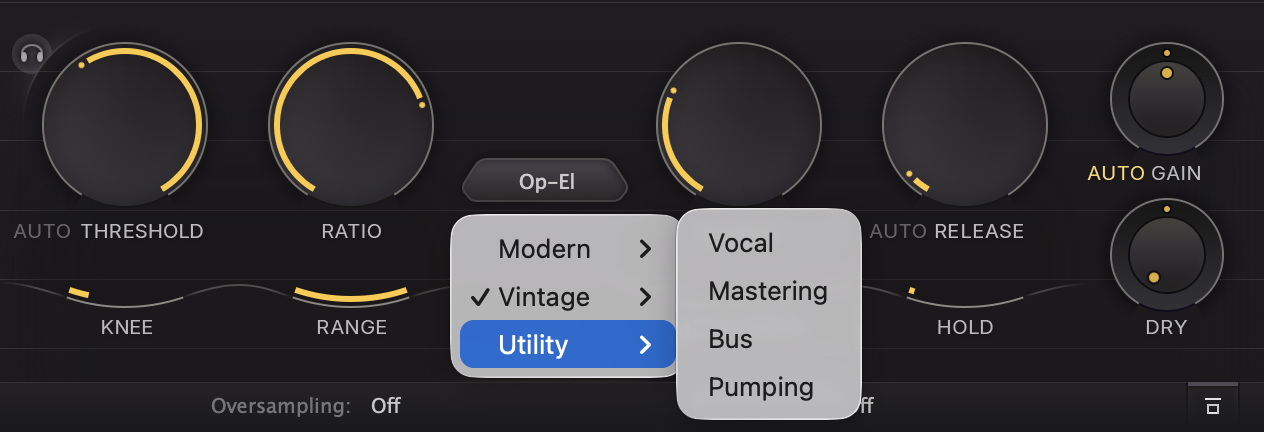Pick the Pumping style
This screenshot has height=432, width=1264.
click(x=761, y=387)
